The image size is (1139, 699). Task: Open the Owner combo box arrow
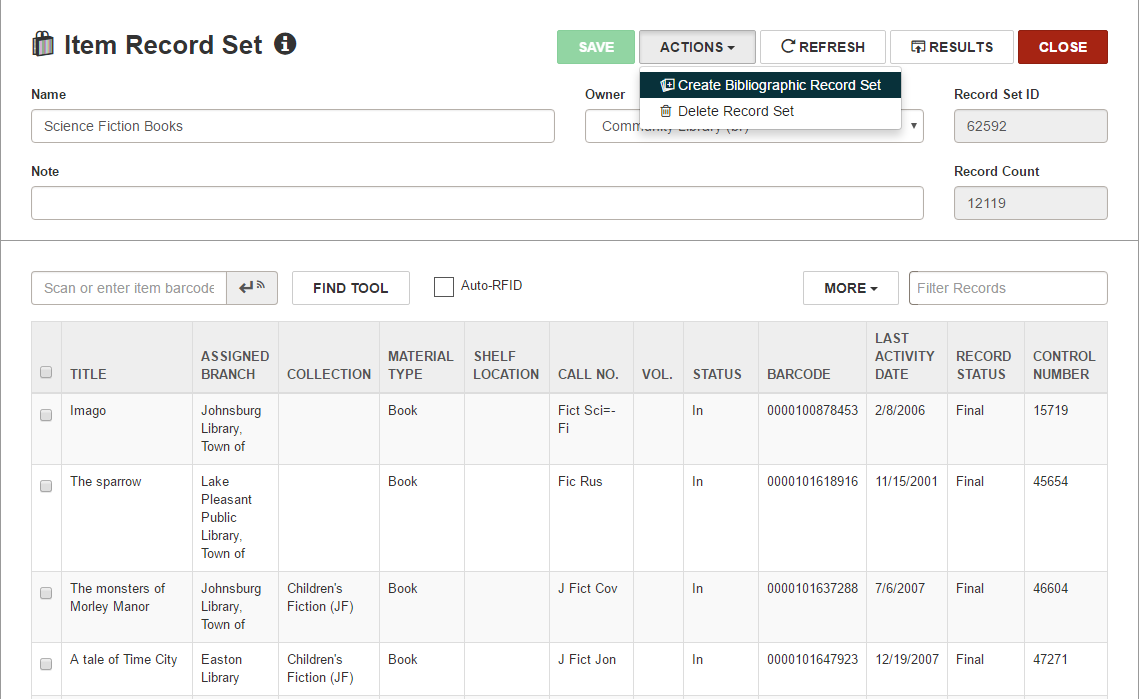pyautogui.click(x=913, y=126)
